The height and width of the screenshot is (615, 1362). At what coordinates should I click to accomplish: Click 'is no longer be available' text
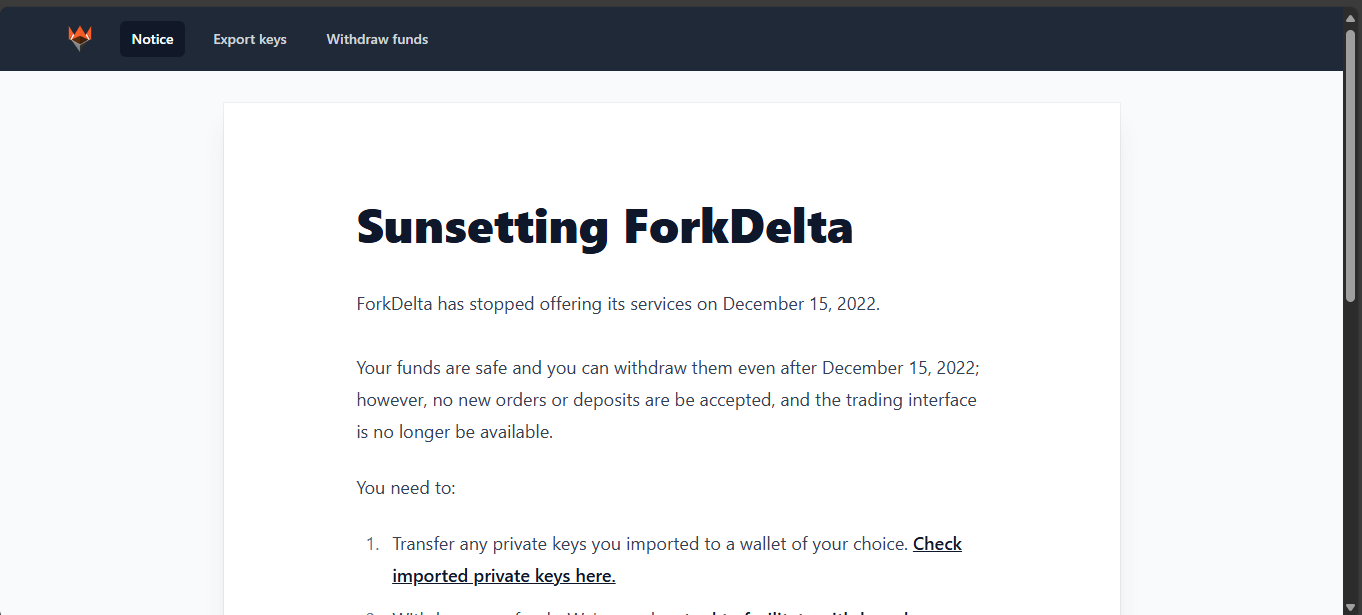click(x=454, y=432)
